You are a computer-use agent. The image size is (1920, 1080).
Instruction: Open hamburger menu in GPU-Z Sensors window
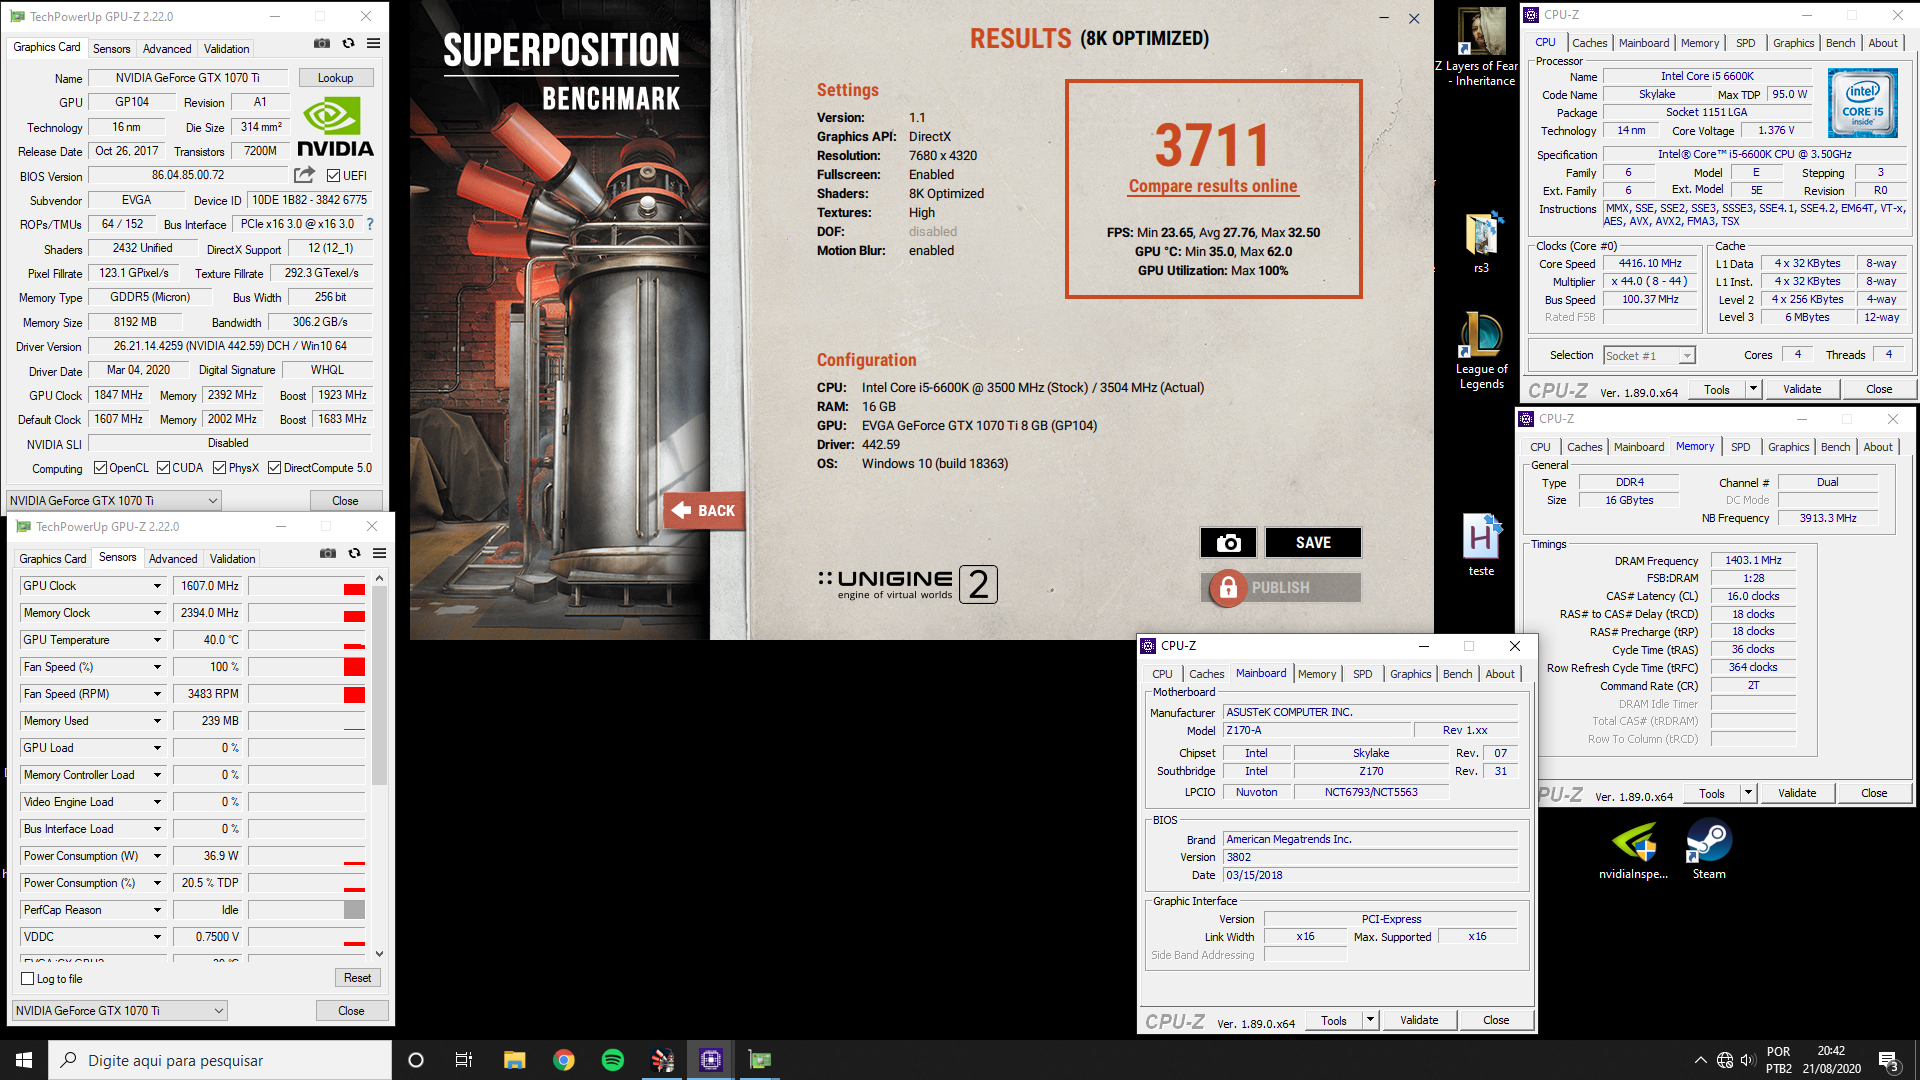380,553
